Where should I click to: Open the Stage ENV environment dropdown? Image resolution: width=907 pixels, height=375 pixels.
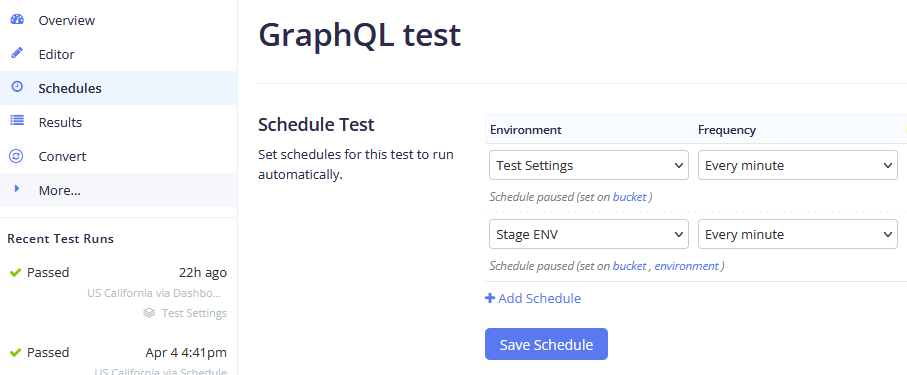point(589,234)
